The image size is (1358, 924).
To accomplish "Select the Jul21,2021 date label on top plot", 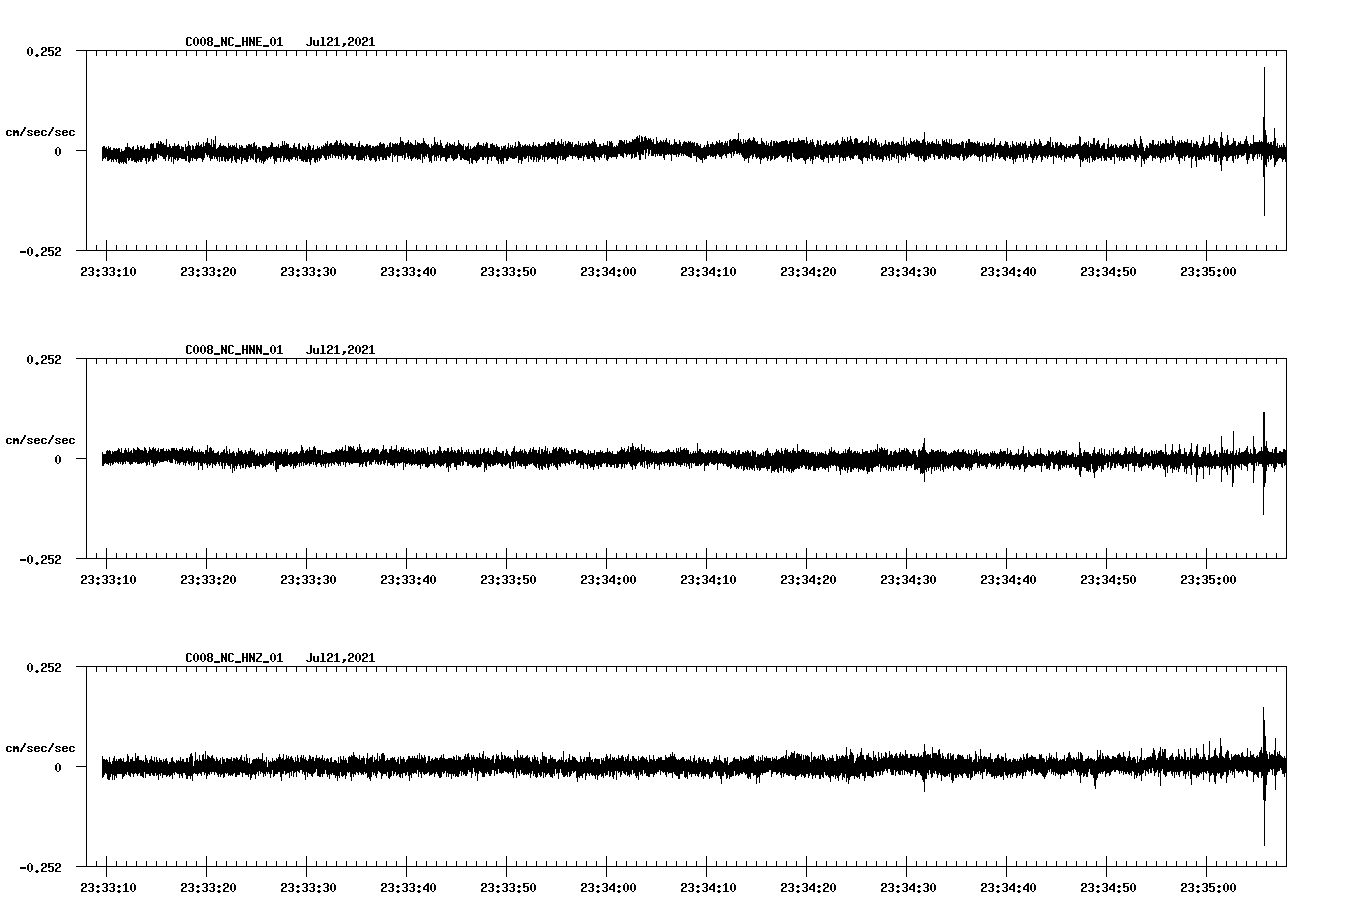I will point(339,41).
